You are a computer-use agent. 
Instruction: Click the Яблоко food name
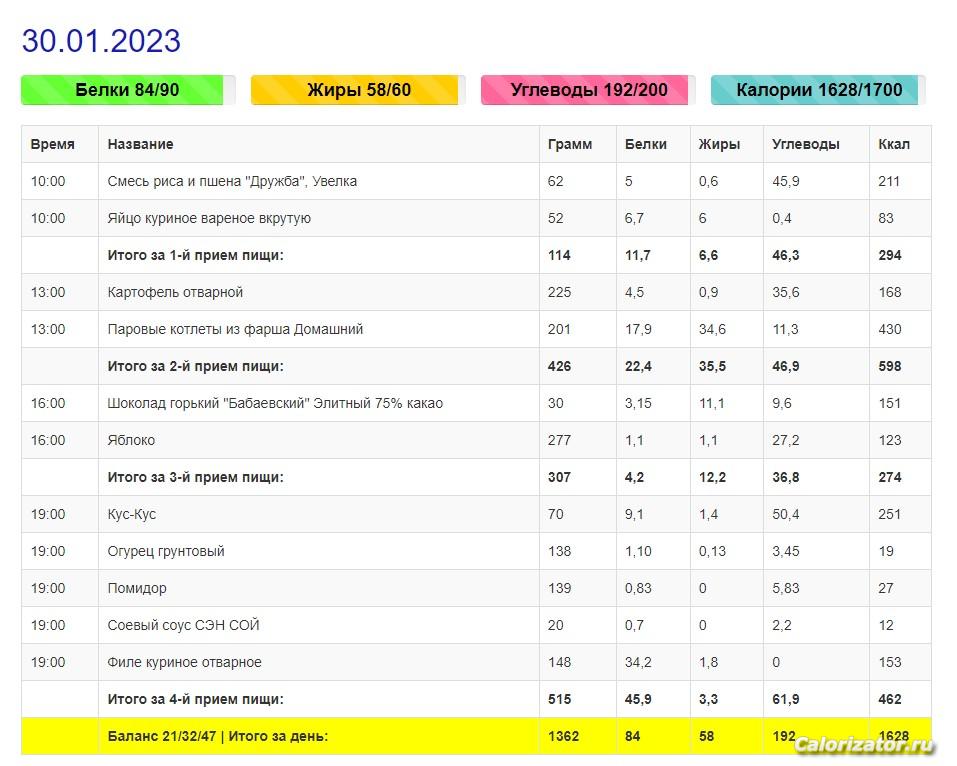click(131, 440)
